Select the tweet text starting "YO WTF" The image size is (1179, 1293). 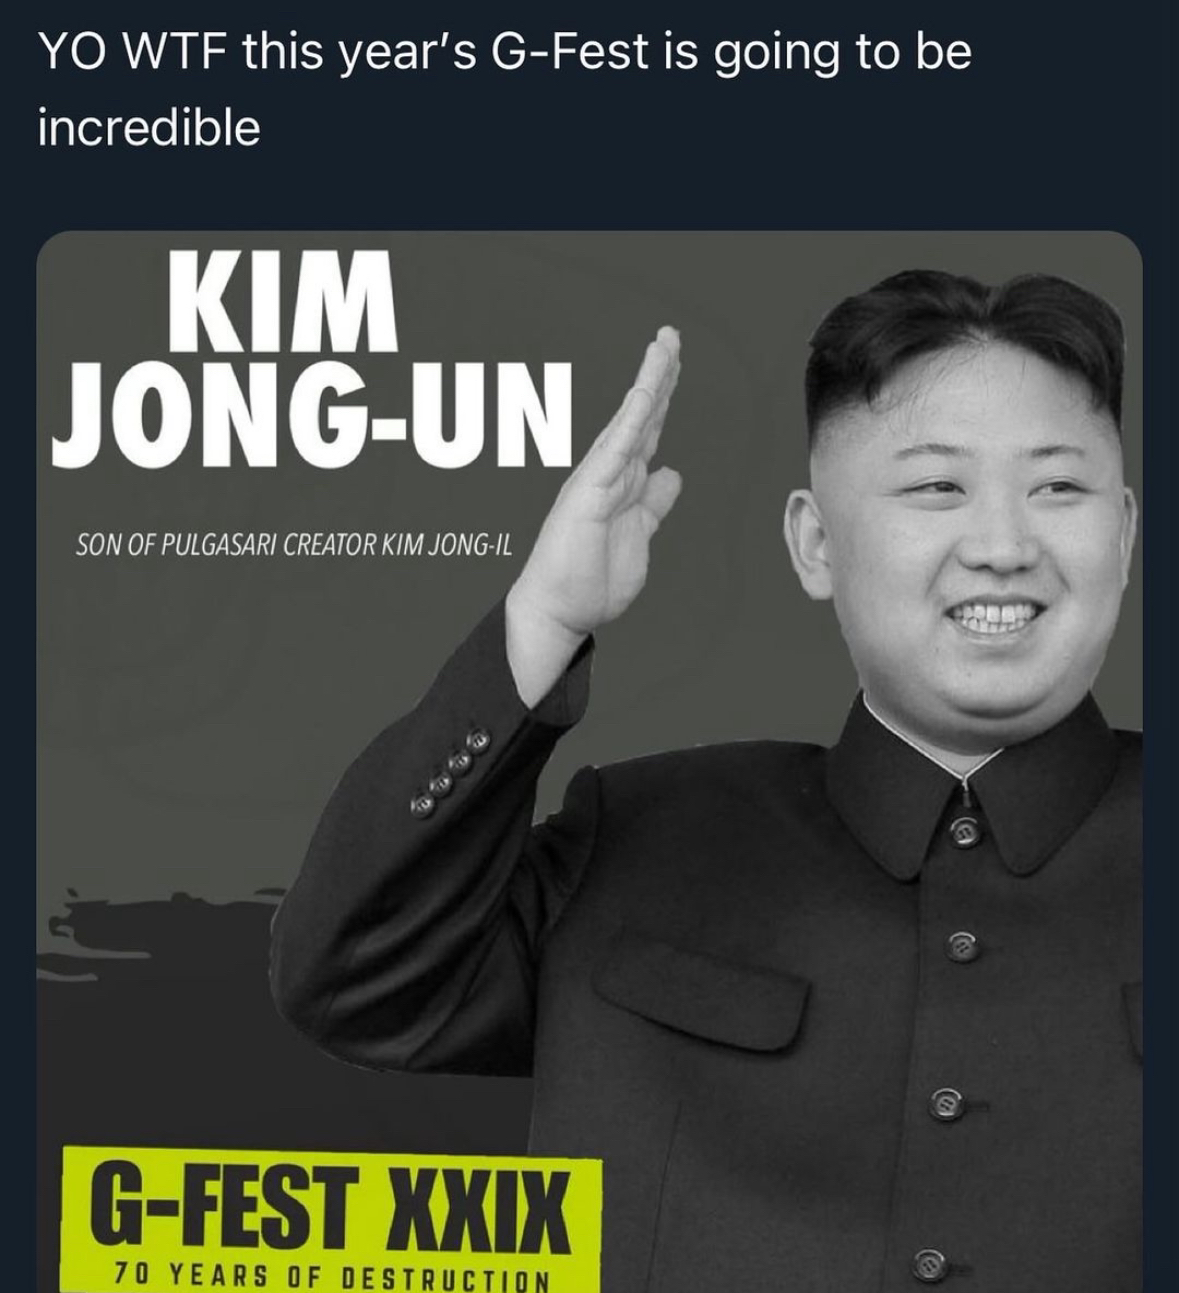coord(505,89)
